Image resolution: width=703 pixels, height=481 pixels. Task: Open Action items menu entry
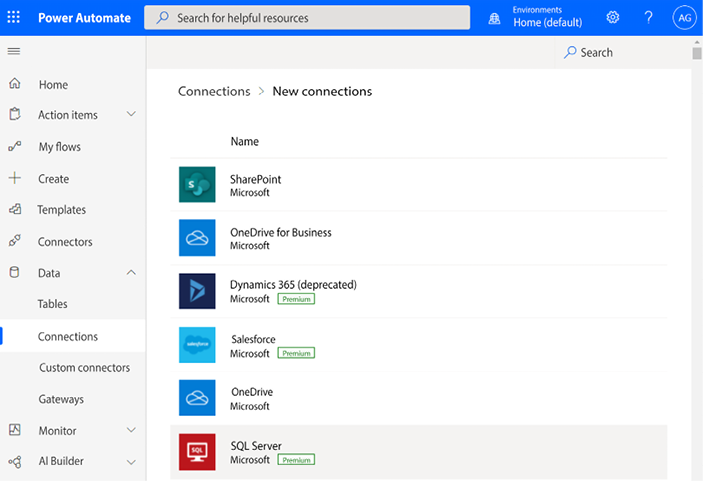[x=68, y=115]
